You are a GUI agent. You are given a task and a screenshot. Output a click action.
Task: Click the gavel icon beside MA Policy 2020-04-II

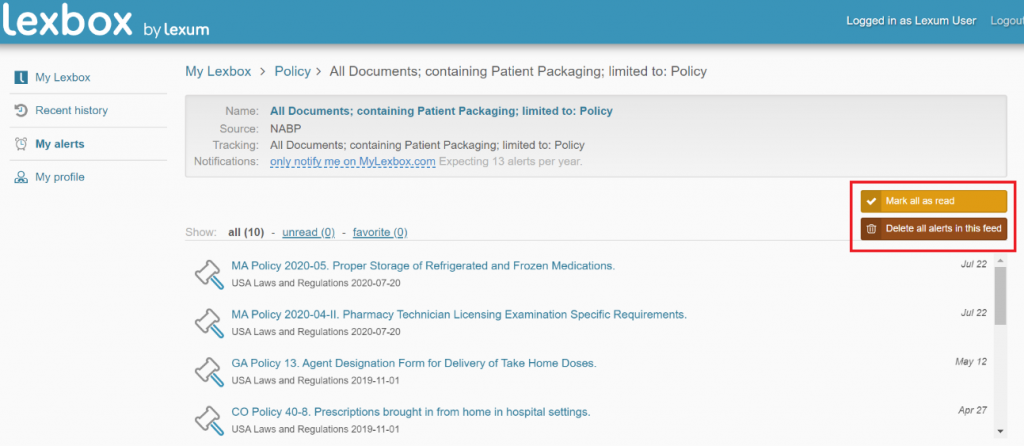(208, 322)
